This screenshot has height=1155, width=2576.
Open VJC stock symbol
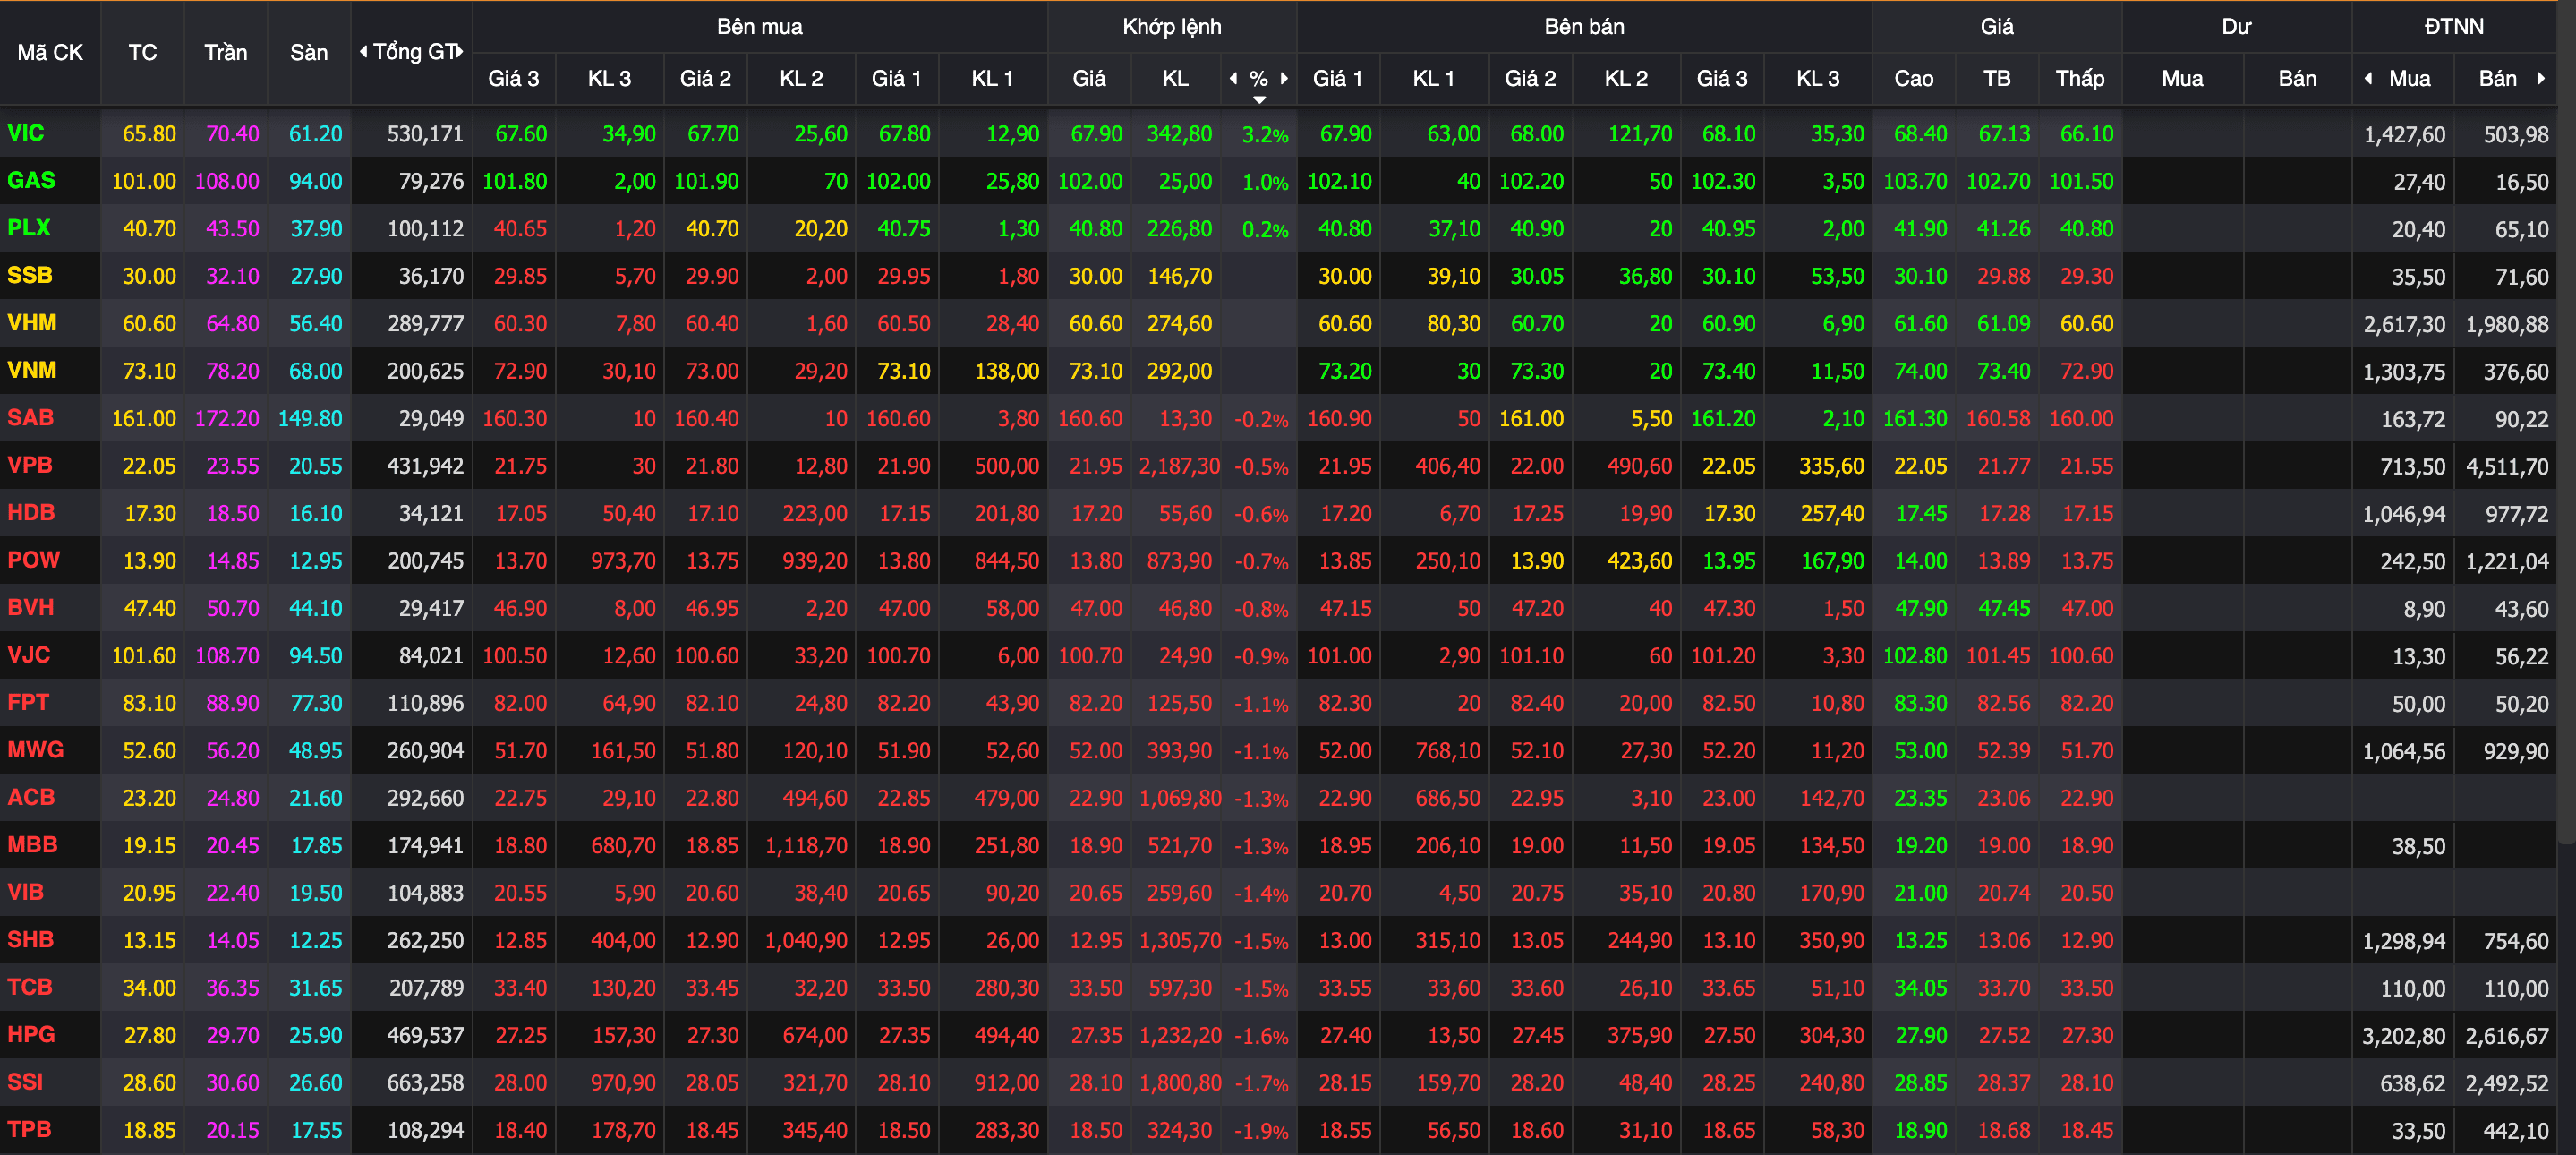coord(28,655)
